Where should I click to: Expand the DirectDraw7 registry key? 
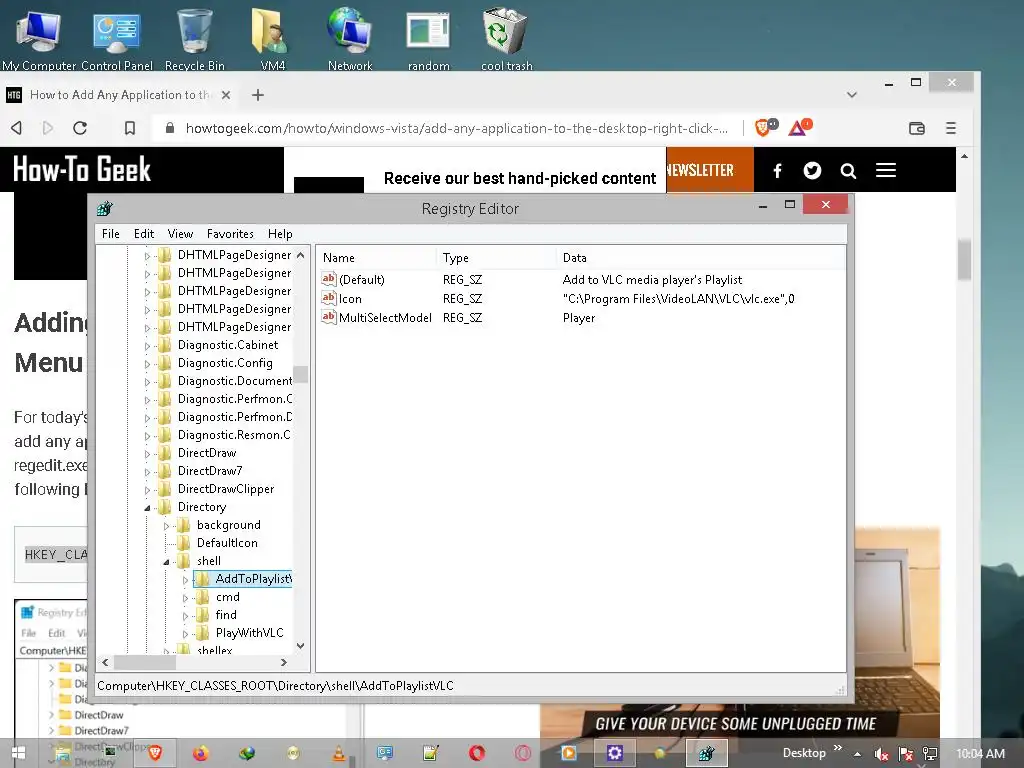pyautogui.click(x=148, y=472)
